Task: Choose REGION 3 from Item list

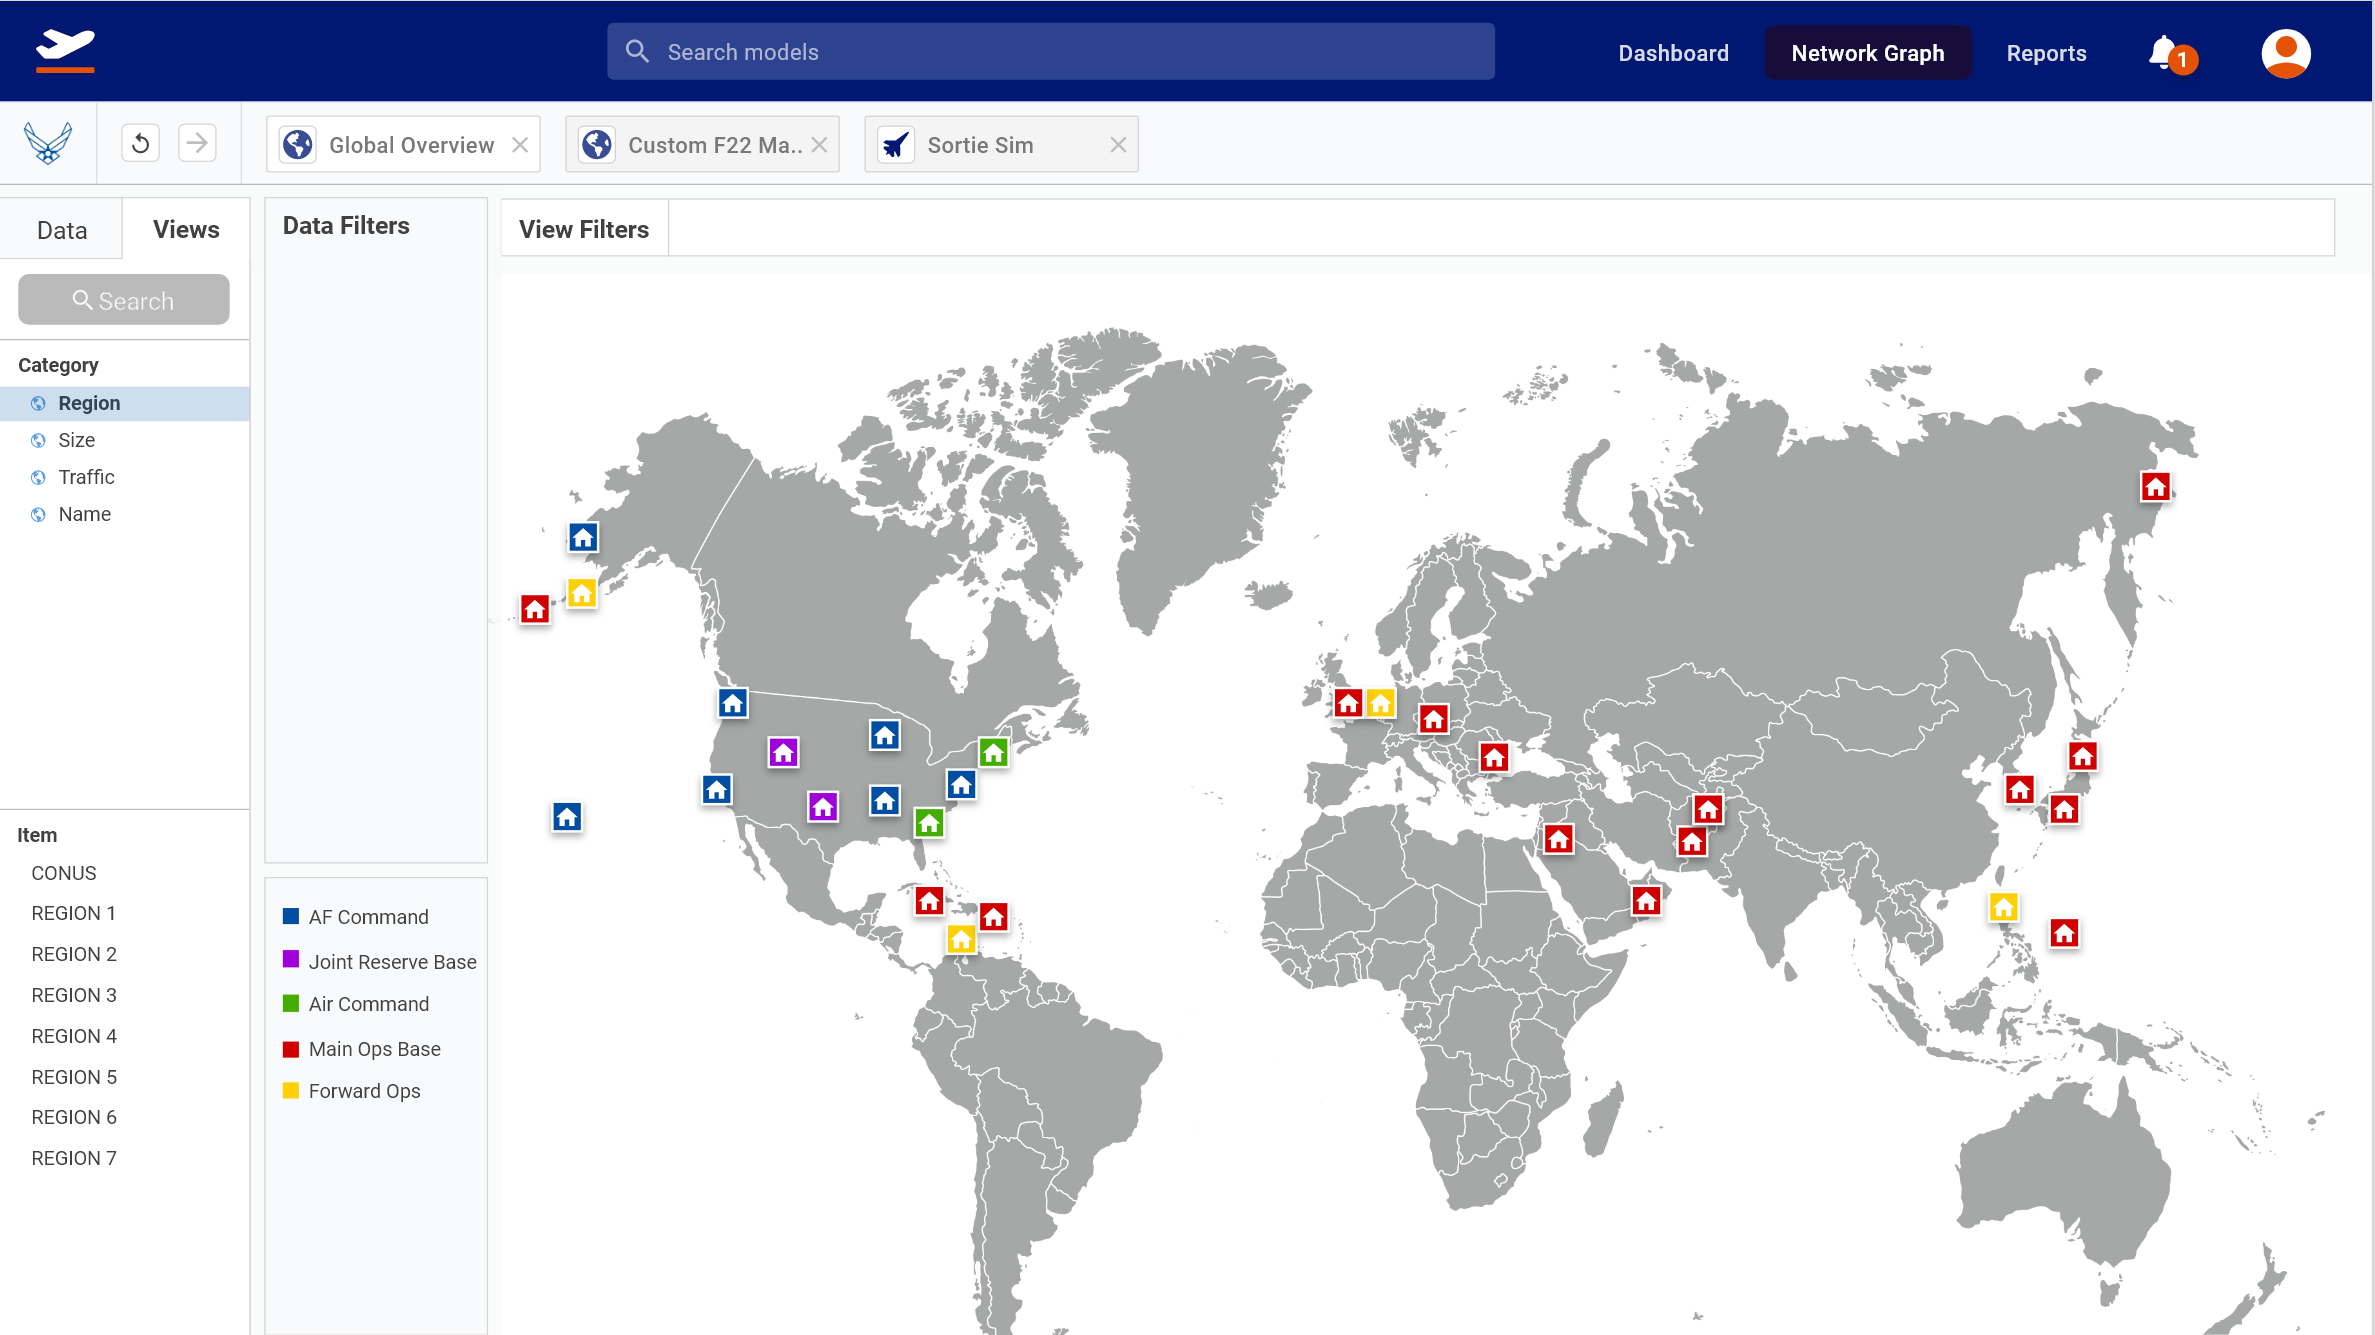Action: click(x=74, y=995)
